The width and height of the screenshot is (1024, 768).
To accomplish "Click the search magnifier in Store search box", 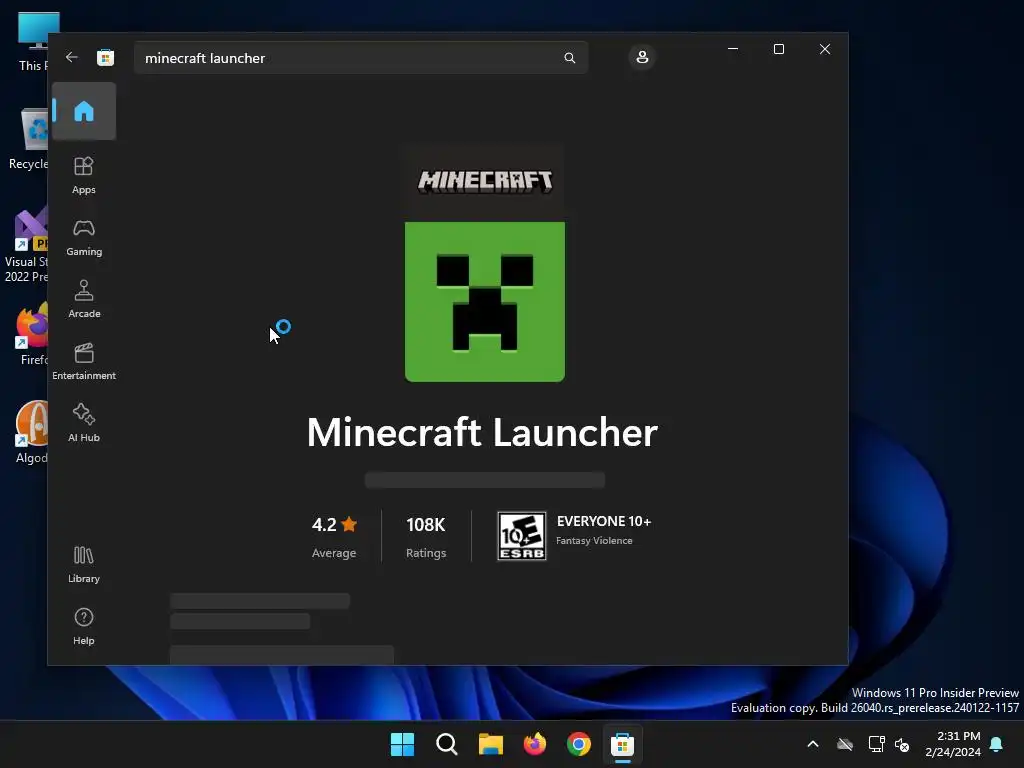I will point(569,58).
